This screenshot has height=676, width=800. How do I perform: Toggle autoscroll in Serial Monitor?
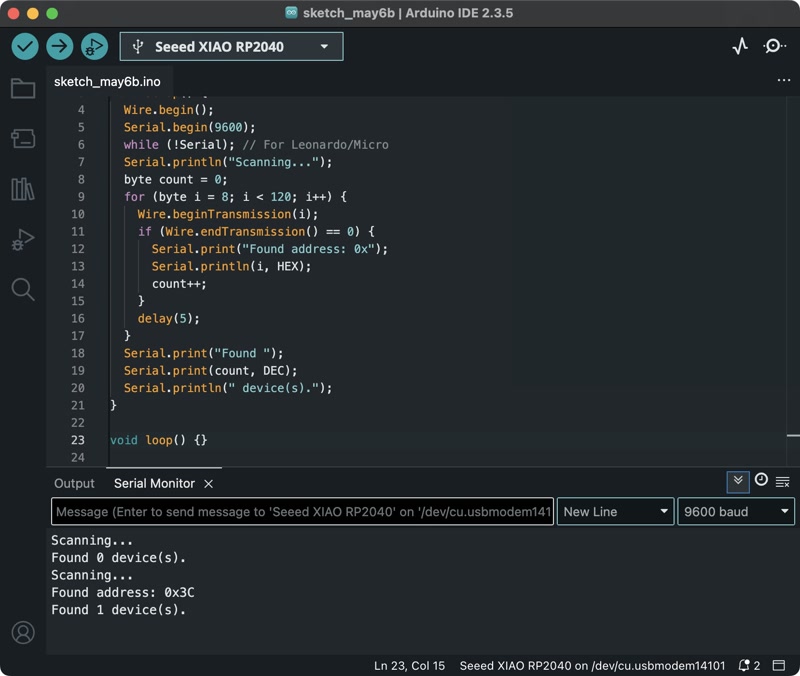coord(738,482)
